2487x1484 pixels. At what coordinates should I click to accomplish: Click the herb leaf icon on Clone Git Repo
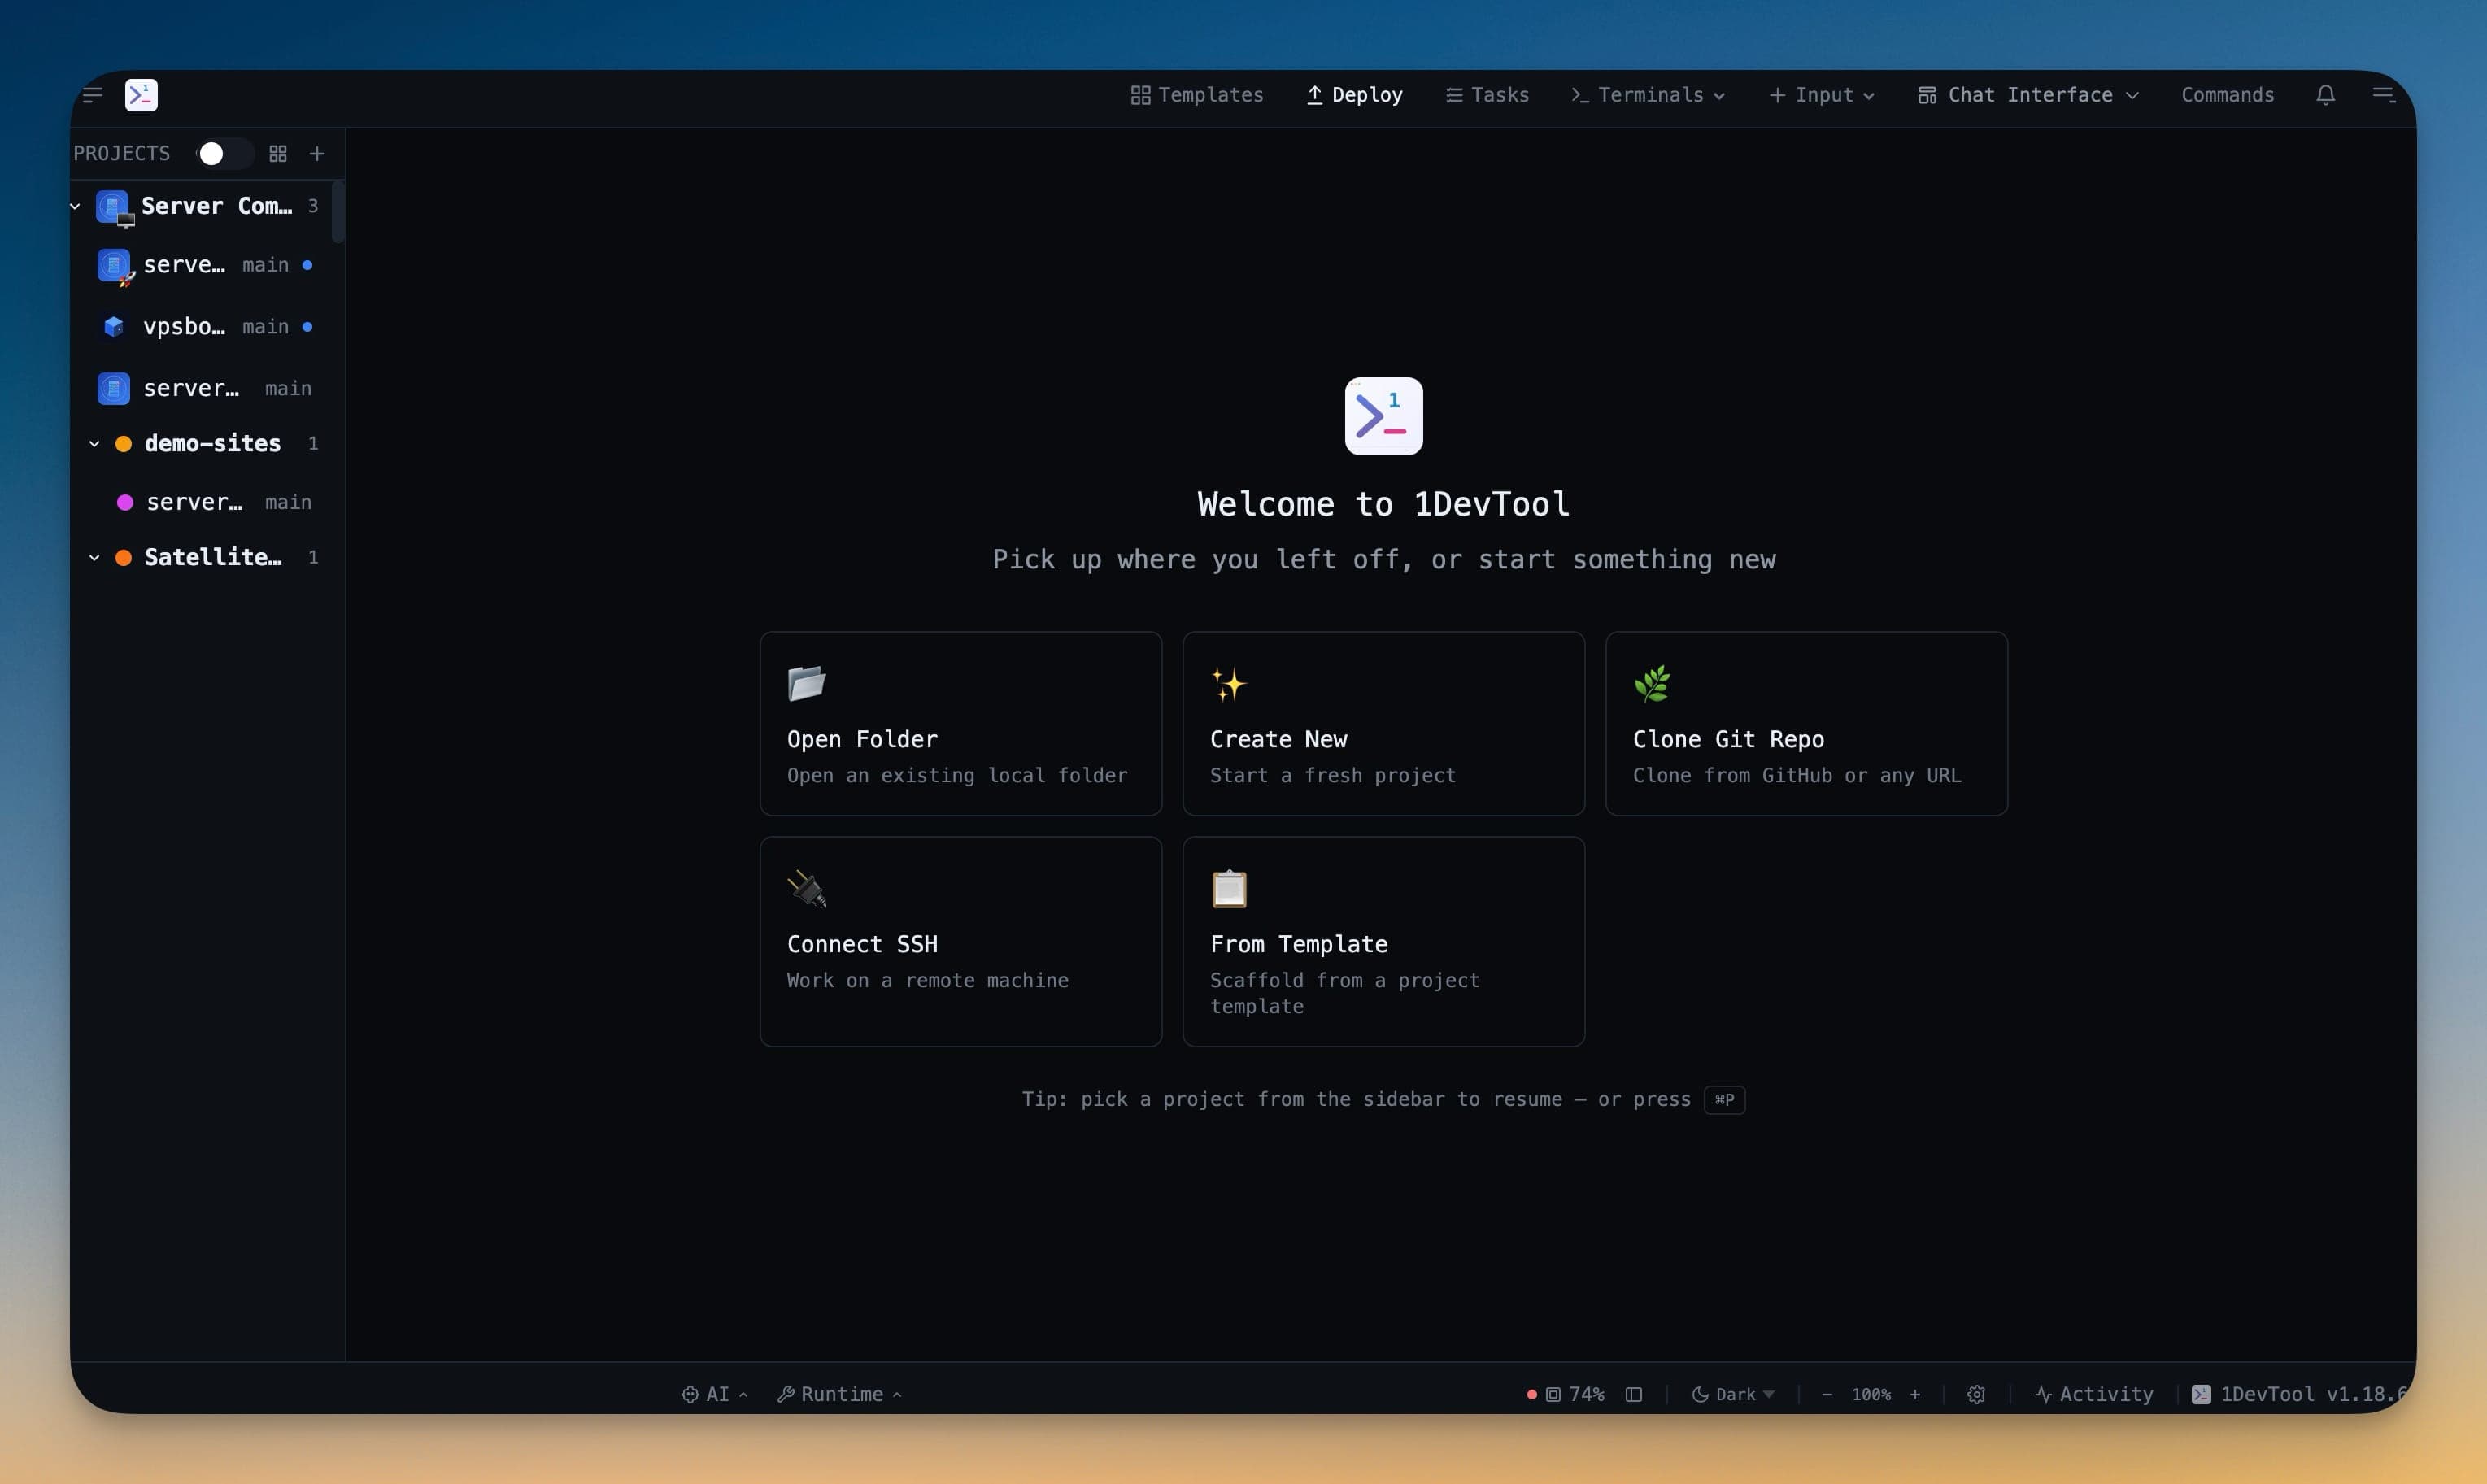tap(1652, 684)
